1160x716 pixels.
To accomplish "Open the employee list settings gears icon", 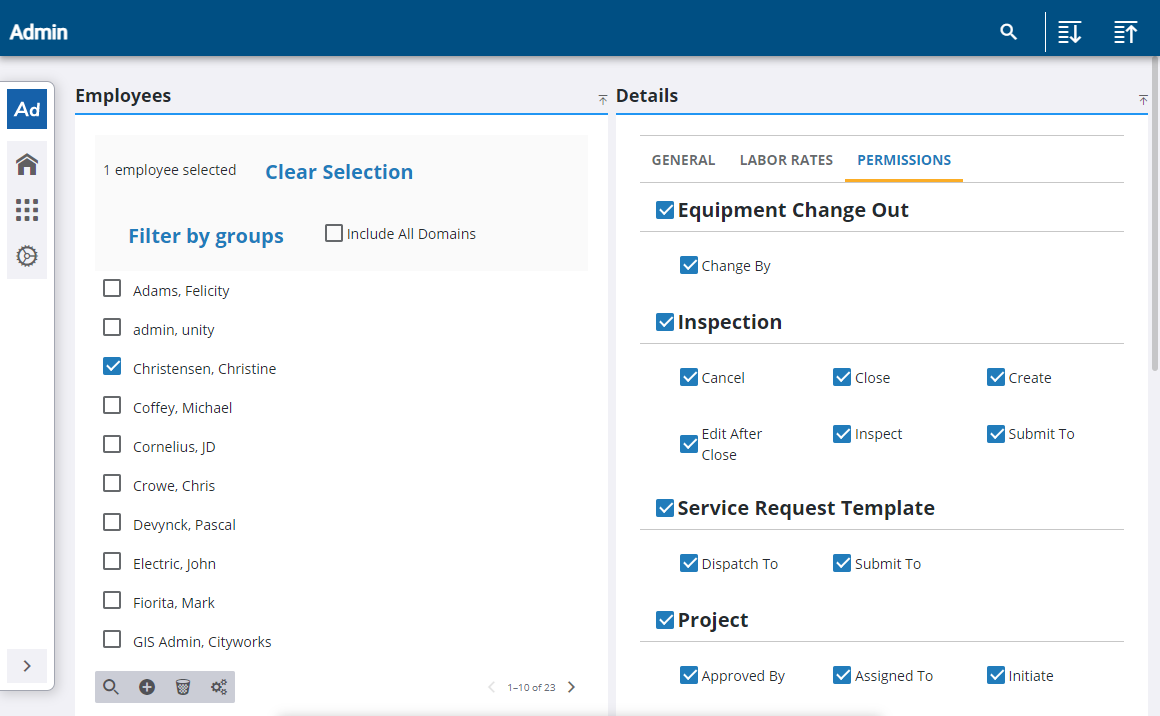I will (218, 687).
